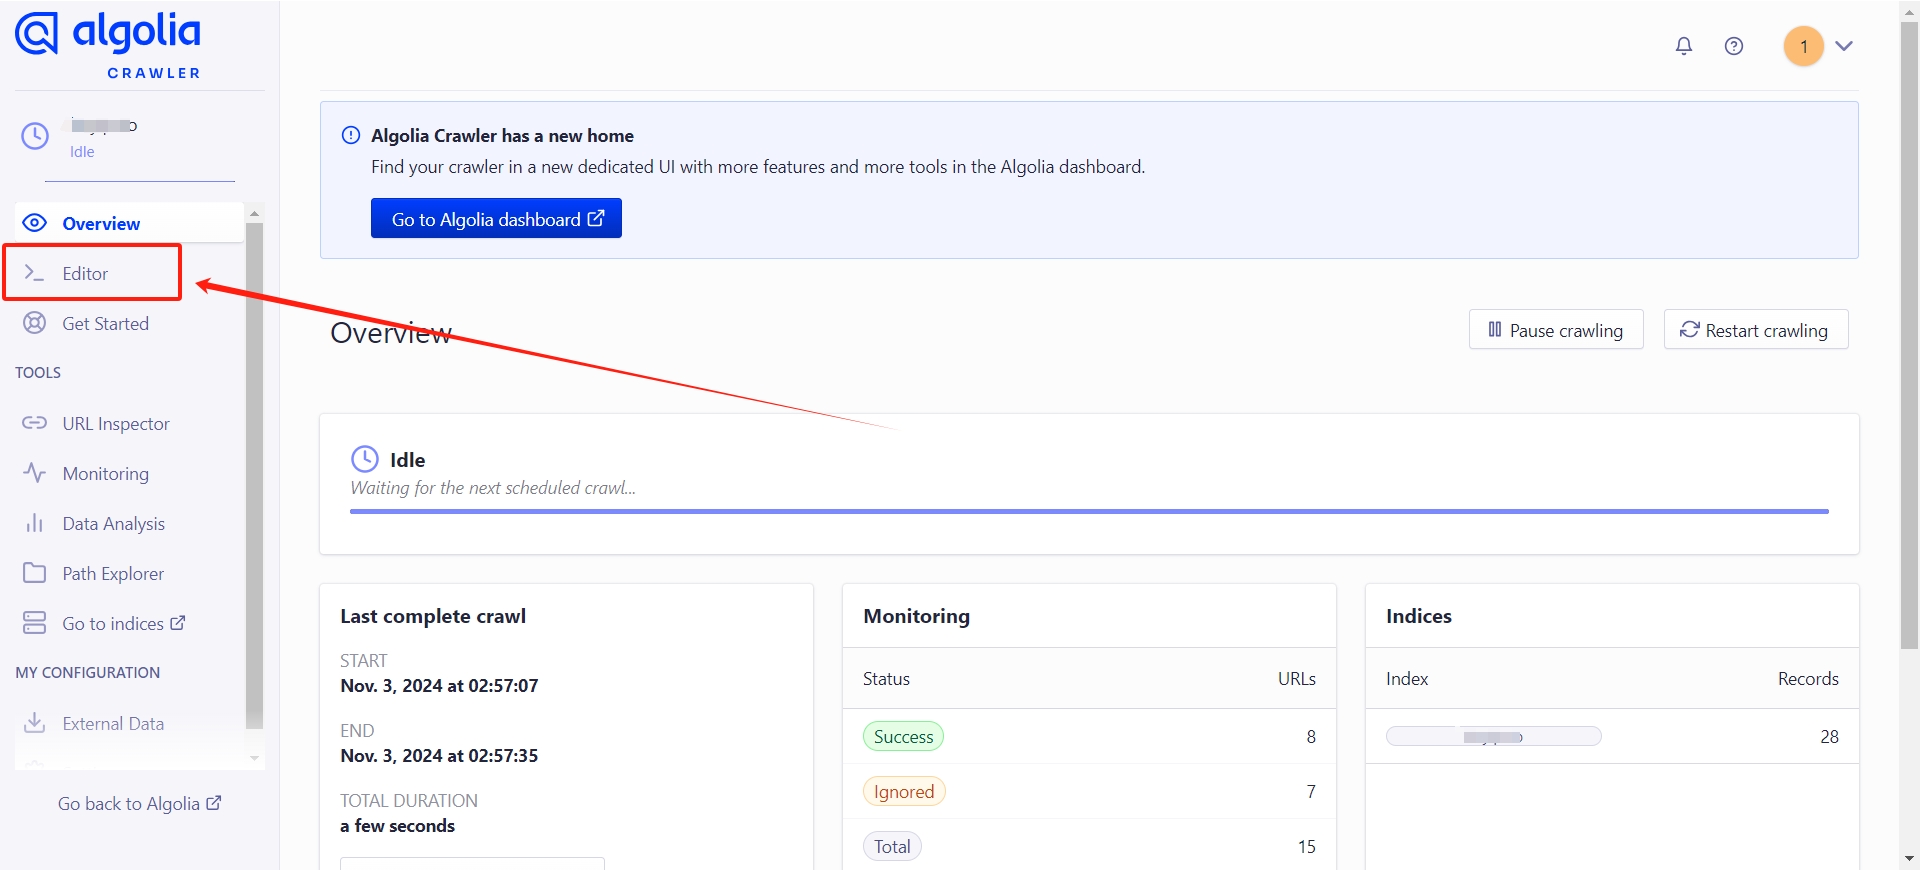Click the Pause crawling button
Image resolution: width=1920 pixels, height=870 pixels.
(x=1556, y=329)
